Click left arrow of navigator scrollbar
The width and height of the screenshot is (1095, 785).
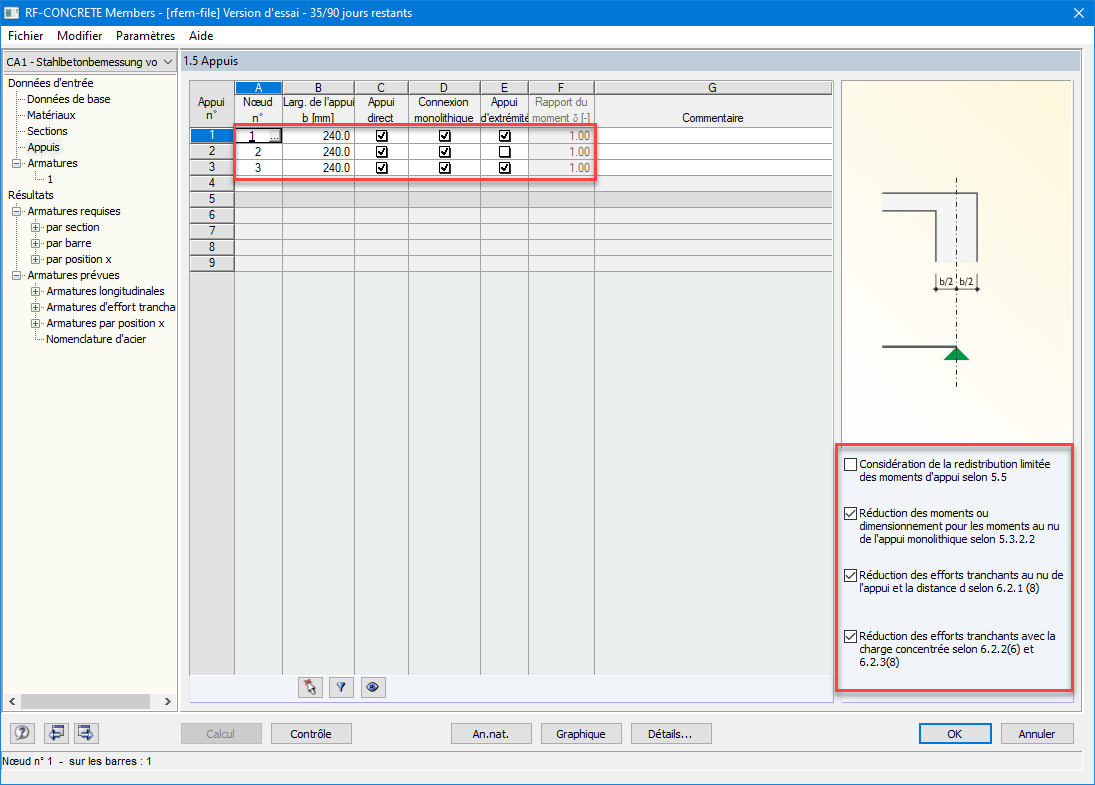(x=12, y=701)
